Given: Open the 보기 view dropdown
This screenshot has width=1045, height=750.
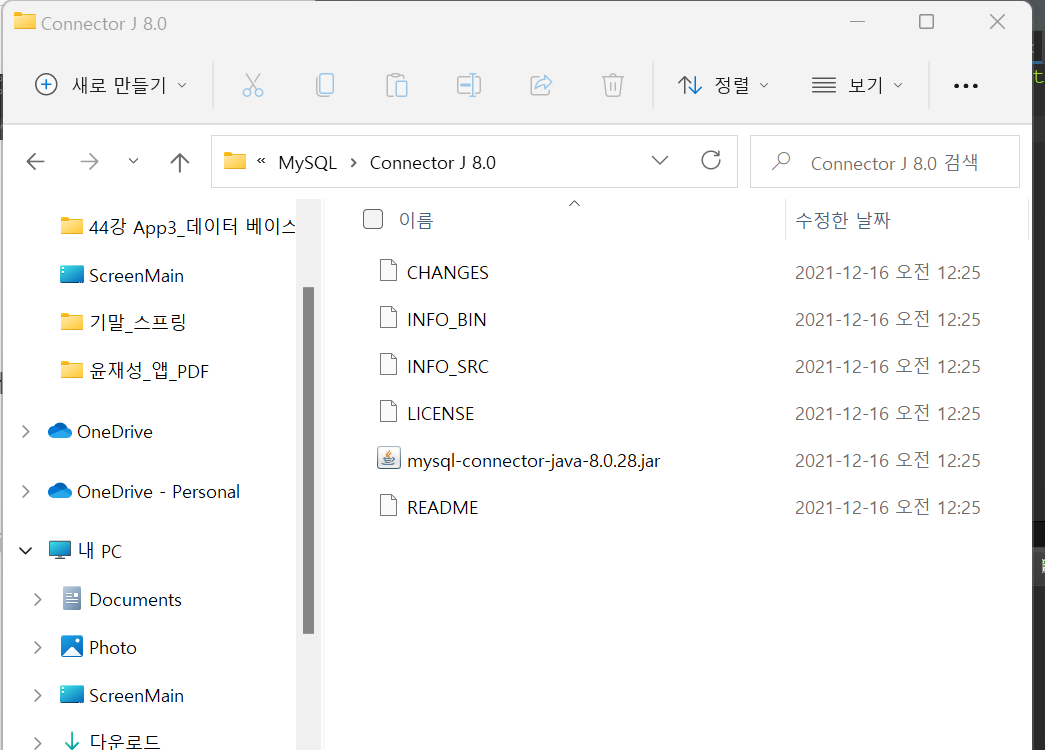Looking at the screenshot, I should pyautogui.click(x=857, y=85).
